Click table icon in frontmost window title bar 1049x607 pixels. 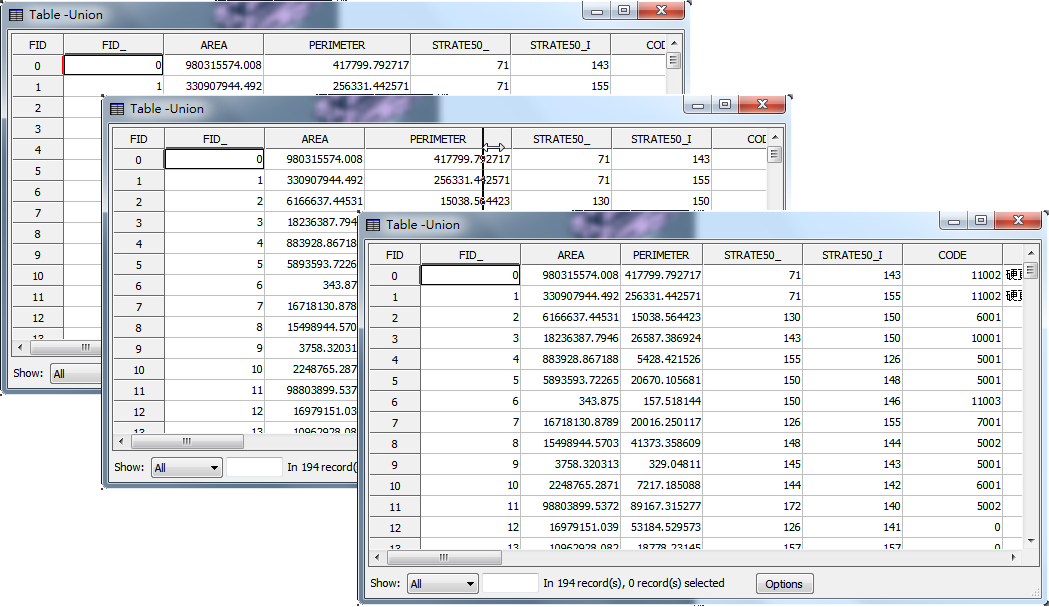pos(373,225)
